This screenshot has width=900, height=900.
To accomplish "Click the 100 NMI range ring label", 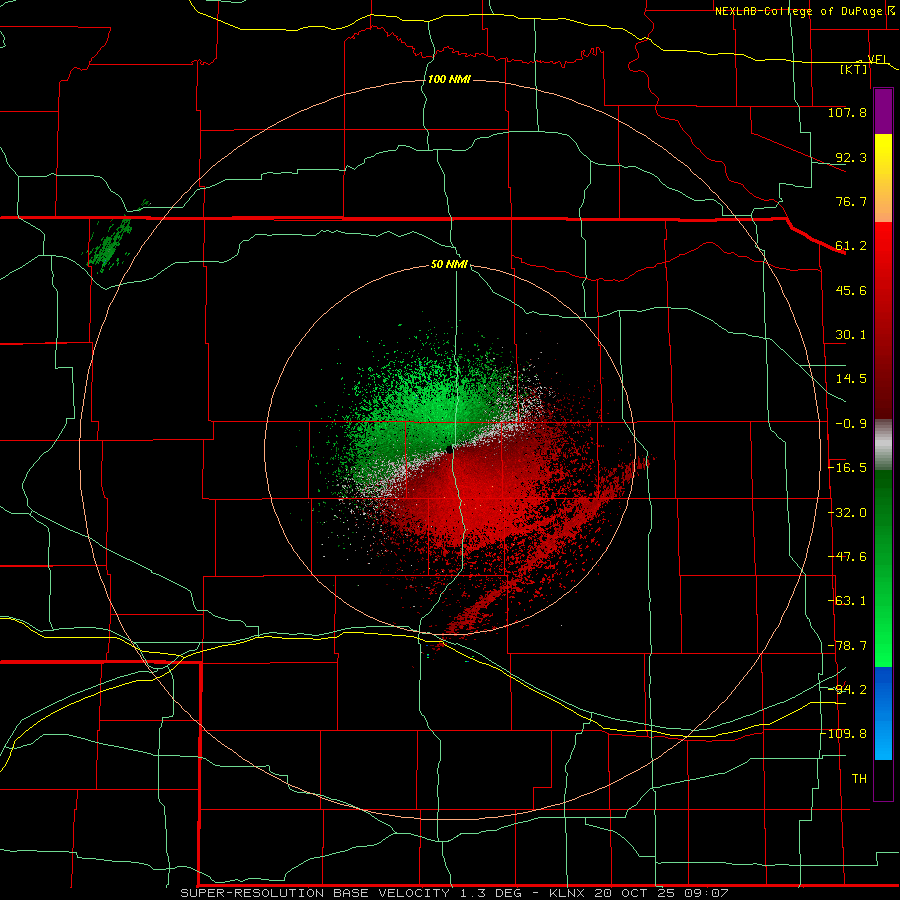I will (449, 79).
